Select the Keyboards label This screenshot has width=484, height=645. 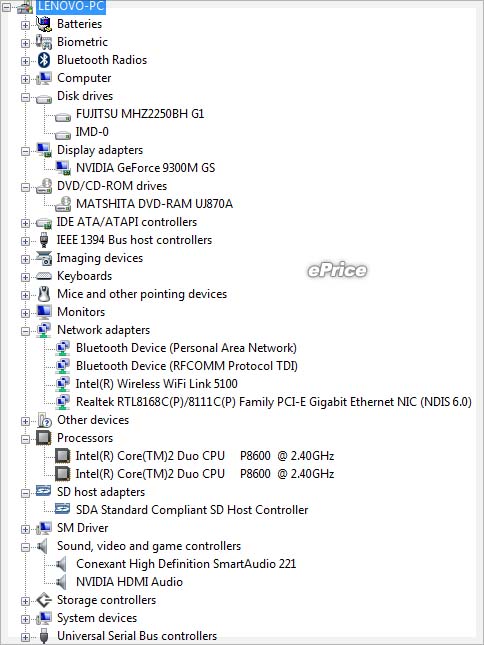point(84,276)
